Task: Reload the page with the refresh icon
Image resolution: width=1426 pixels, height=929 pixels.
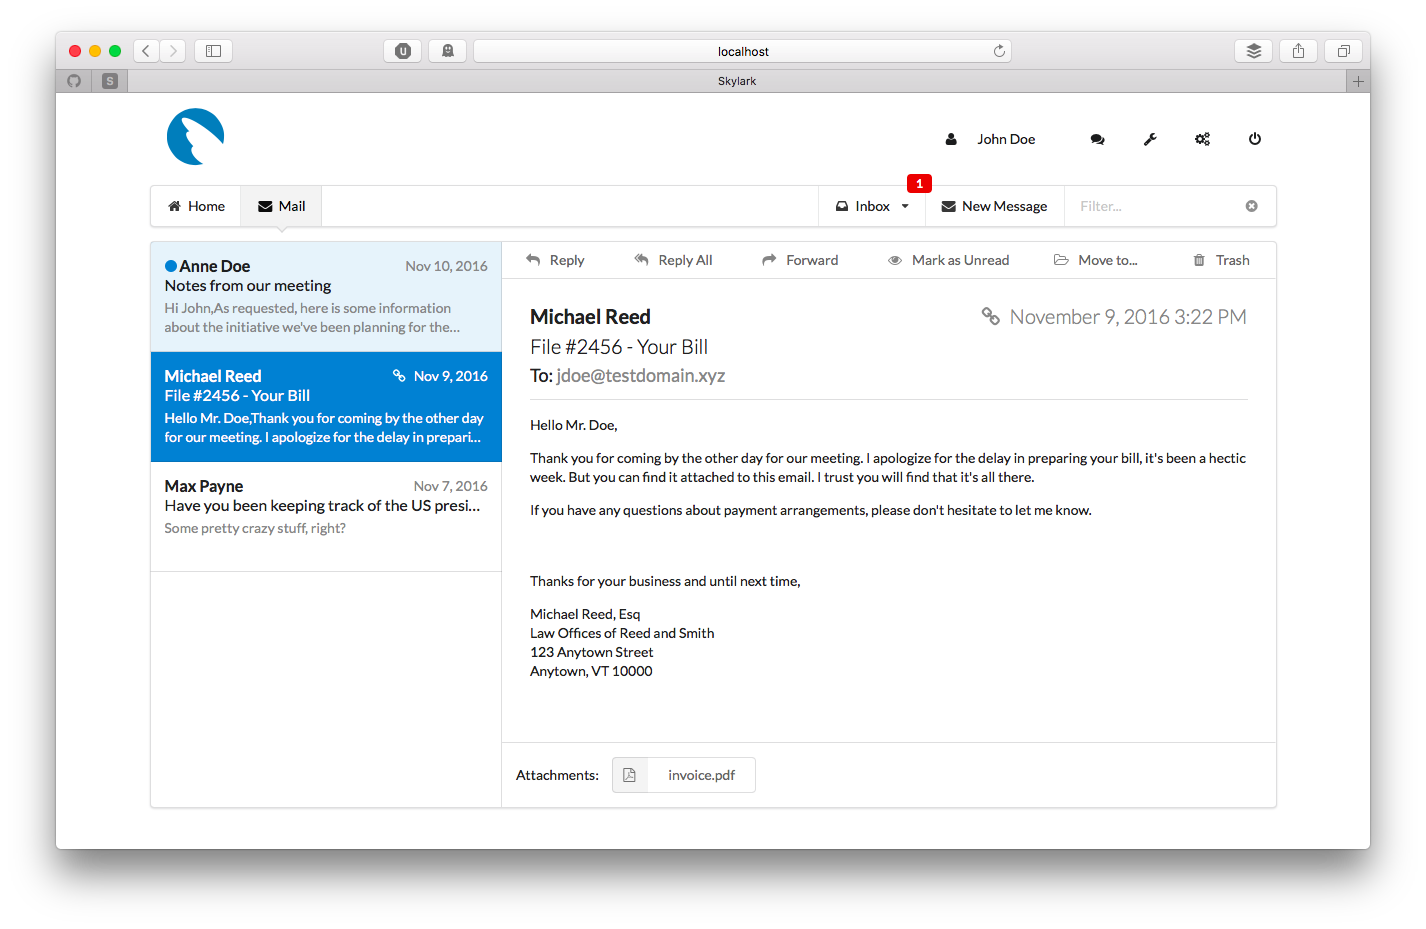Action: click(x=999, y=51)
